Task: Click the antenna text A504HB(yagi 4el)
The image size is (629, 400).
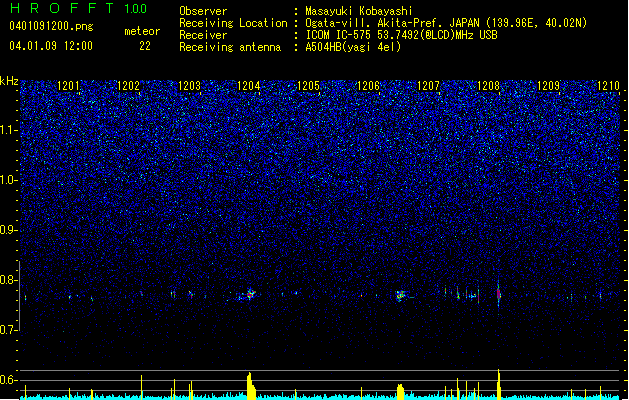Action: pos(353,47)
